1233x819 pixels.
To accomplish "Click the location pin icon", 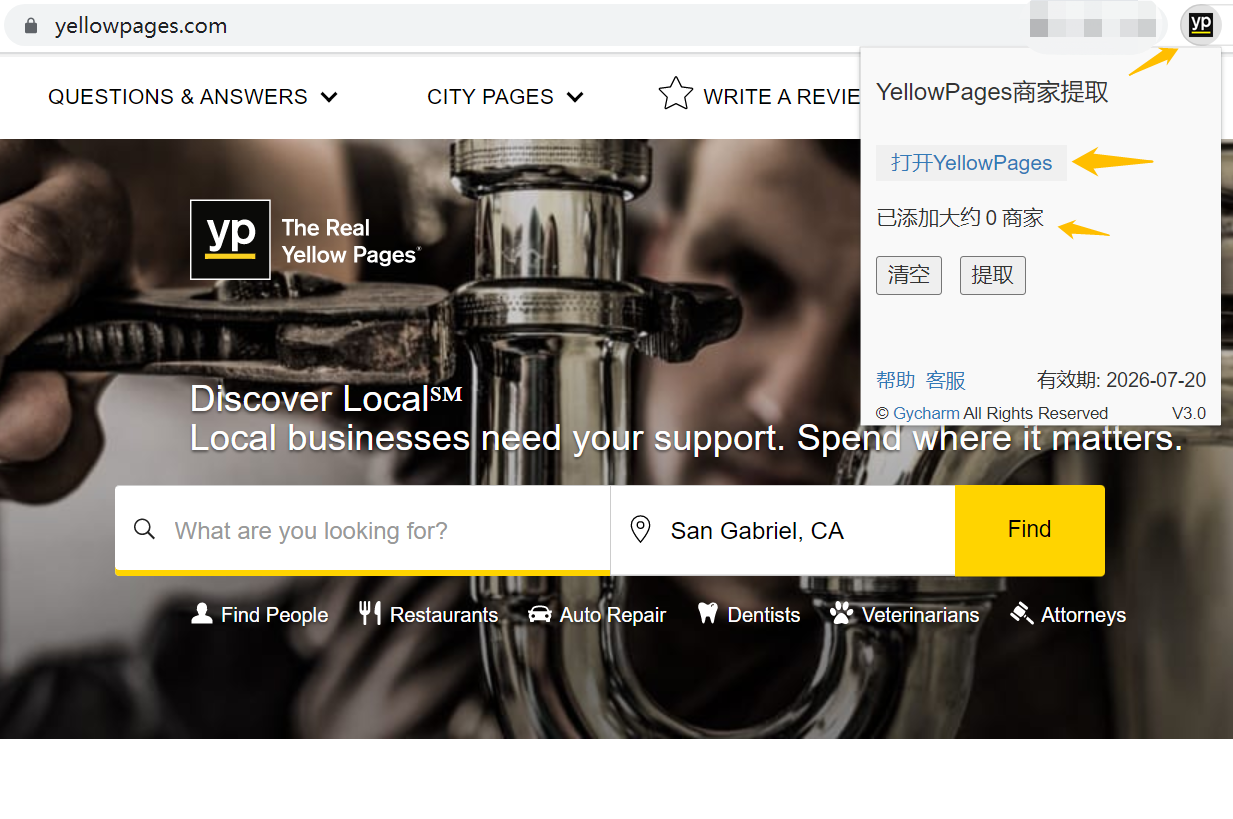I will click(x=641, y=530).
